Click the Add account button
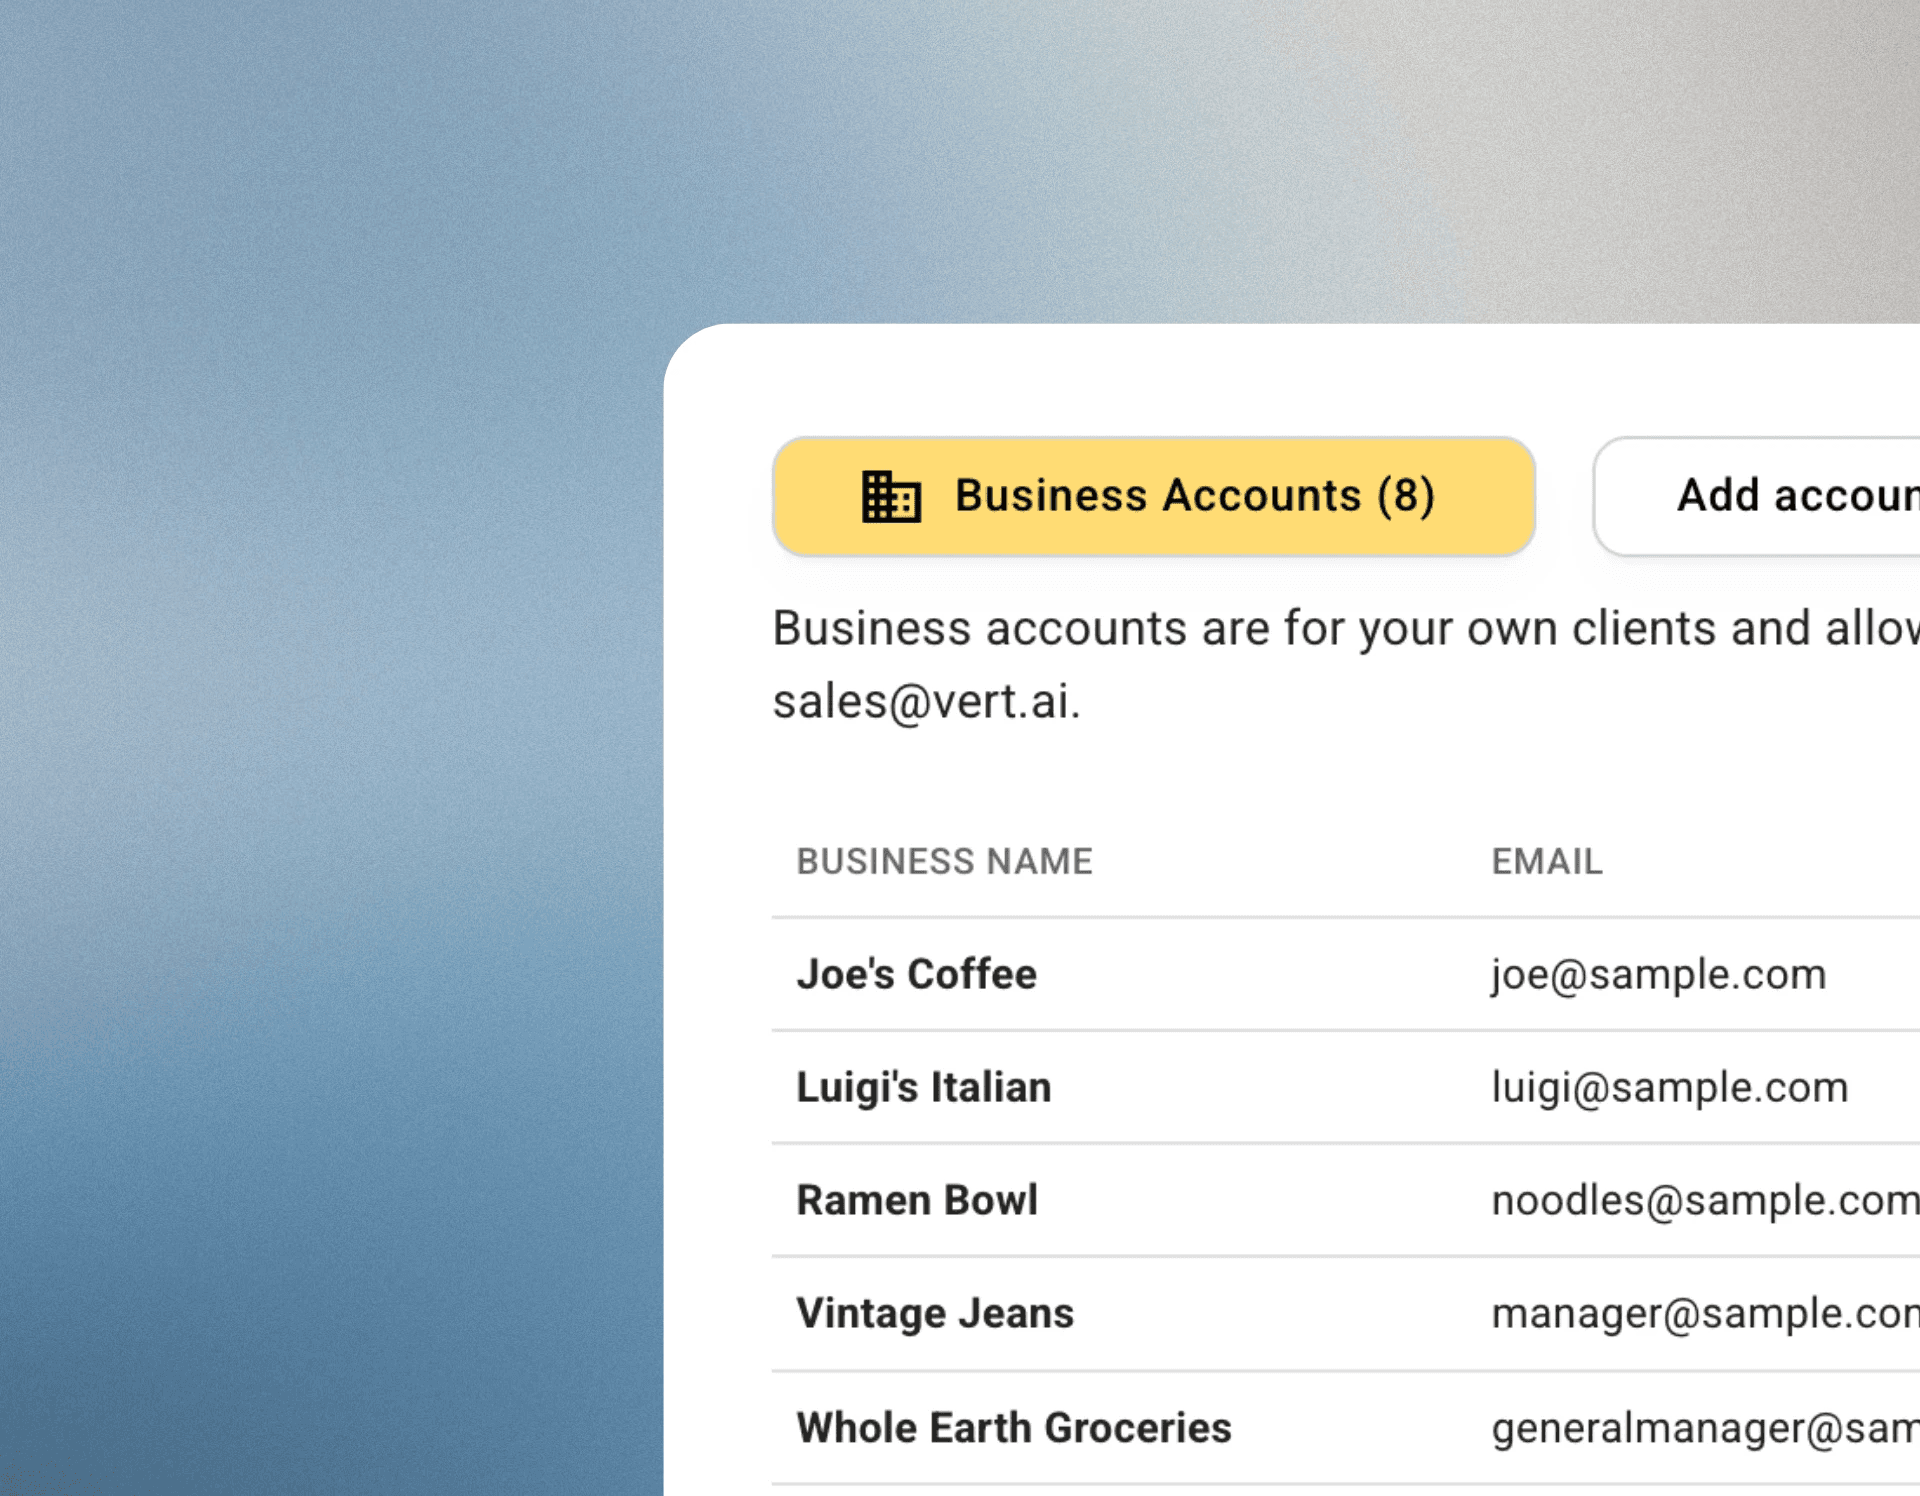 click(x=1757, y=496)
